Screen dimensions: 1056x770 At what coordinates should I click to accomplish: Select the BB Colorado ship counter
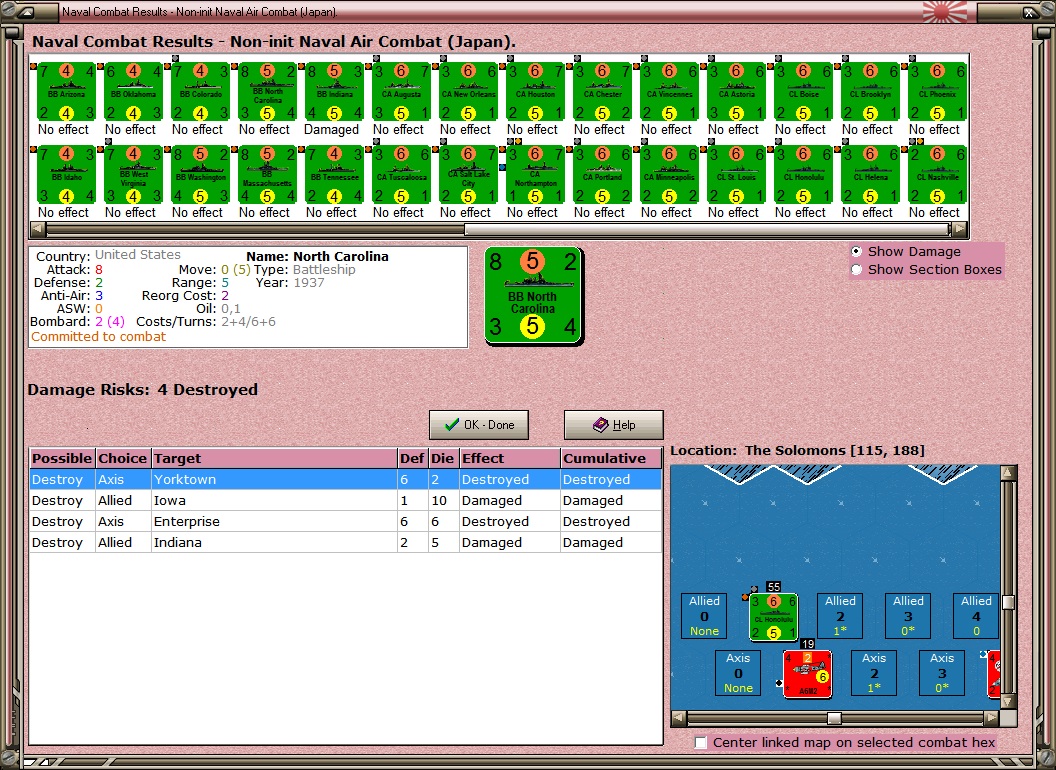[200, 92]
